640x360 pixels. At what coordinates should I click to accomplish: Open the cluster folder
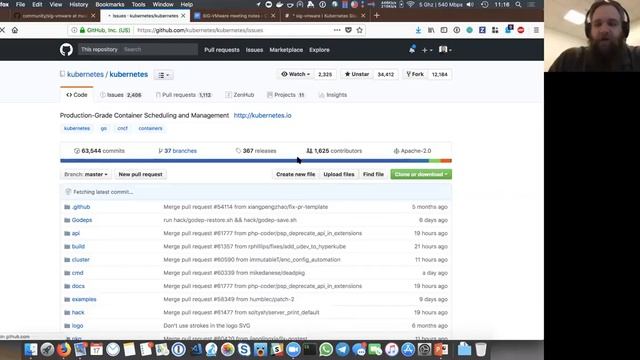[80, 260]
